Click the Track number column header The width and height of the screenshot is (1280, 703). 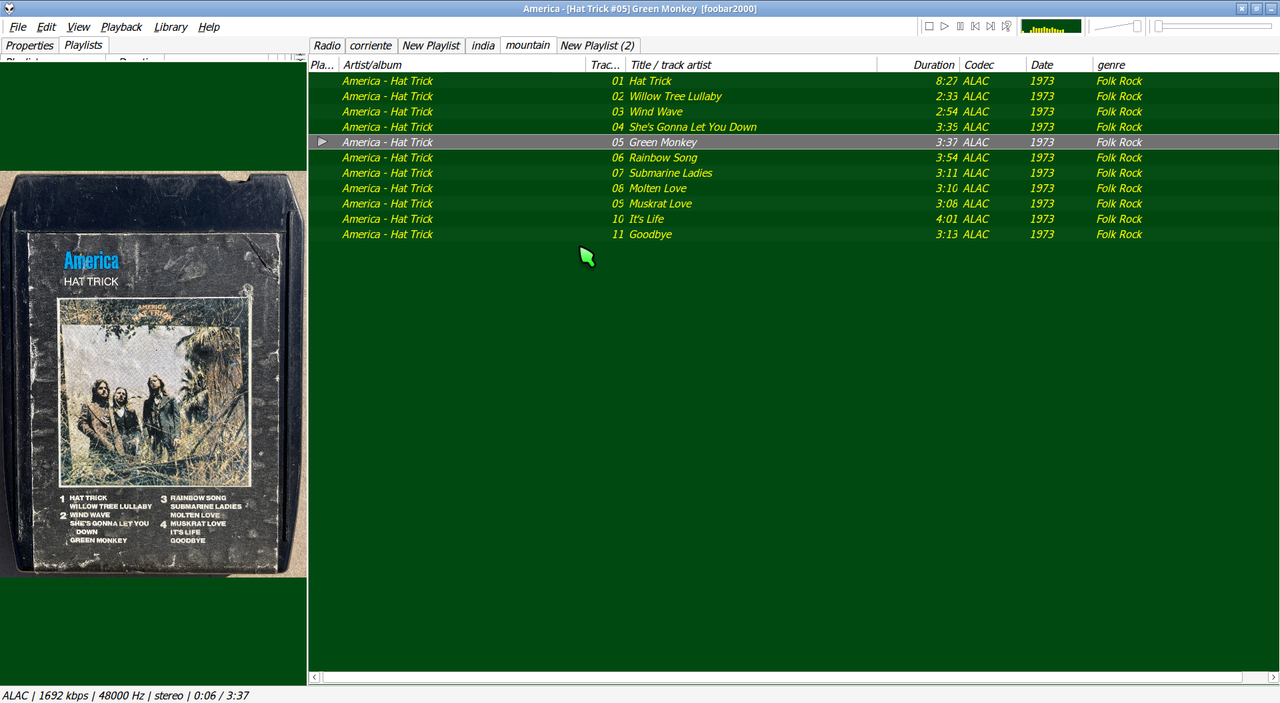(x=606, y=65)
